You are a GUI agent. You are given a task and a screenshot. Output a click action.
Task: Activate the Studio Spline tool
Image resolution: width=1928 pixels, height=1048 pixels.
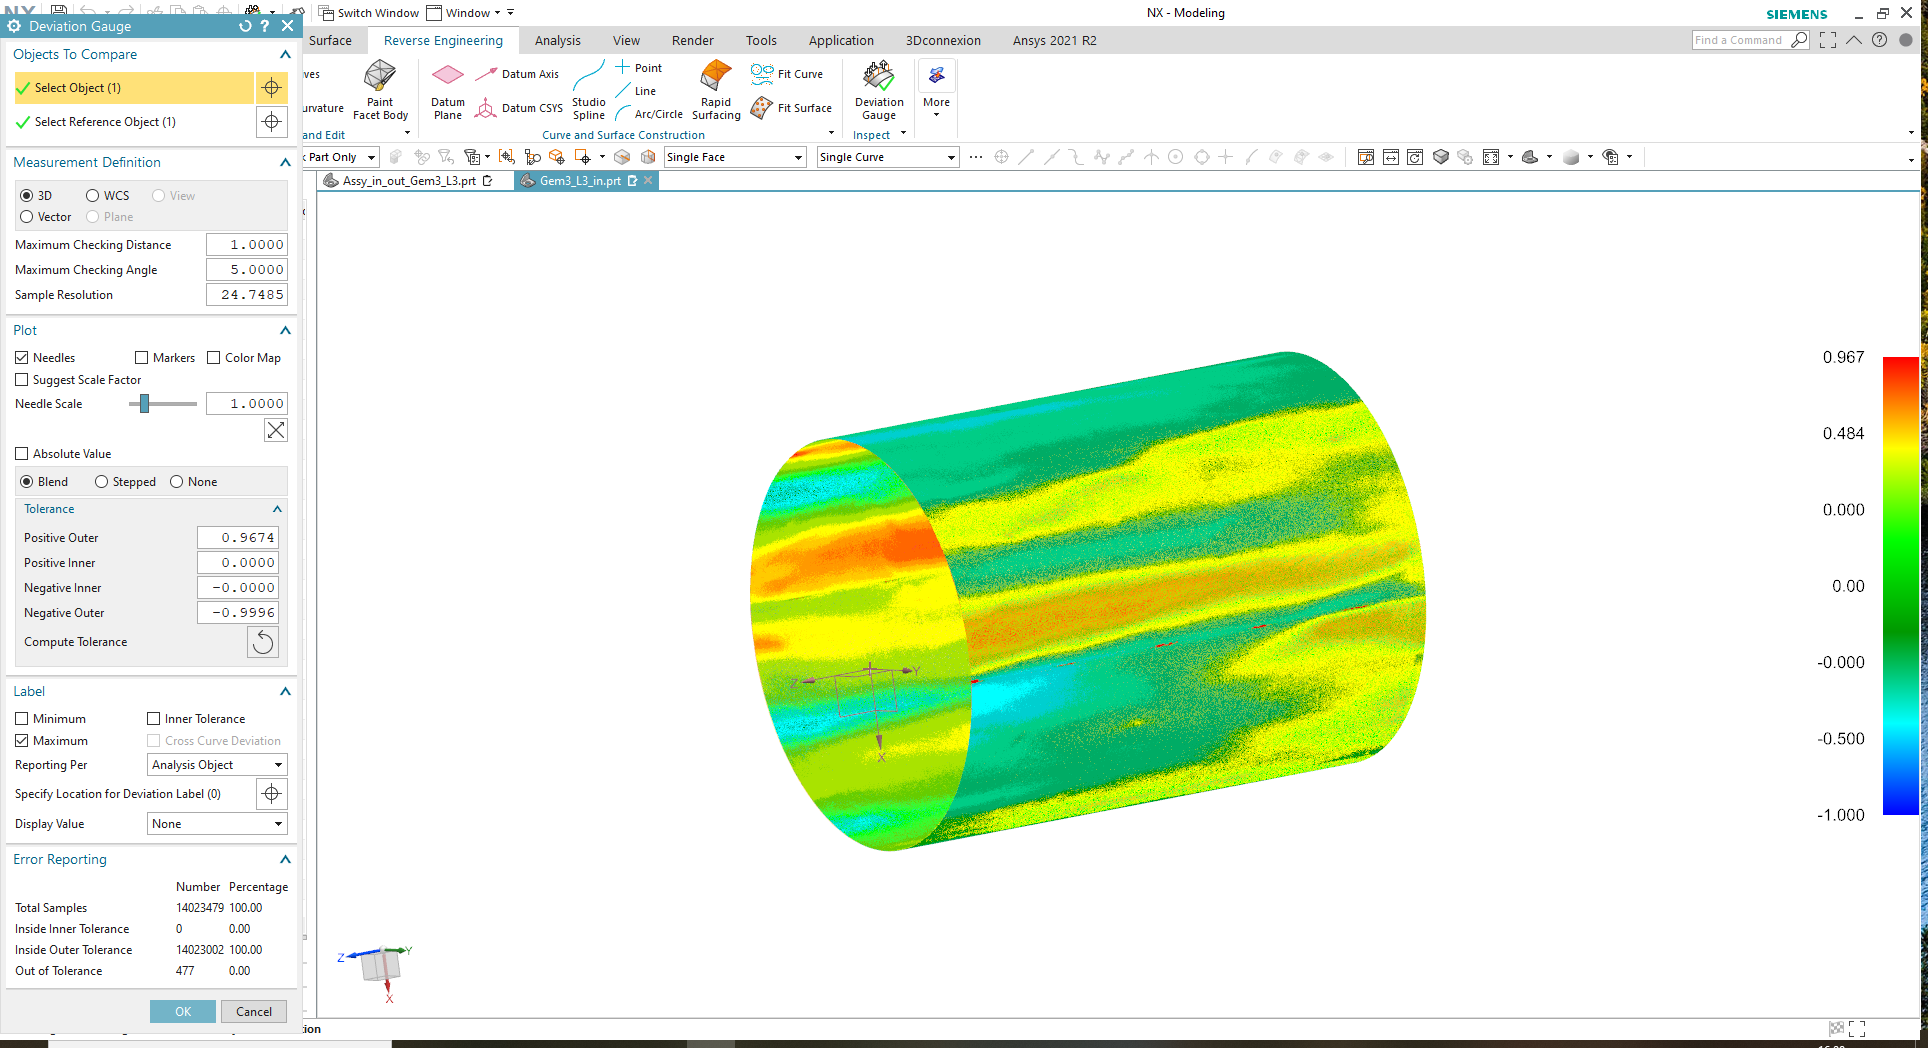pos(589,90)
